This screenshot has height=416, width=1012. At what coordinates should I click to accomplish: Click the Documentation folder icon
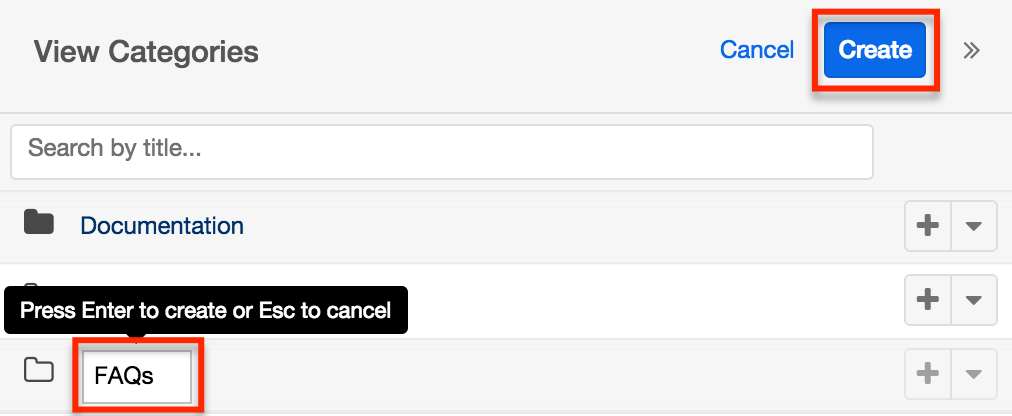coord(39,223)
